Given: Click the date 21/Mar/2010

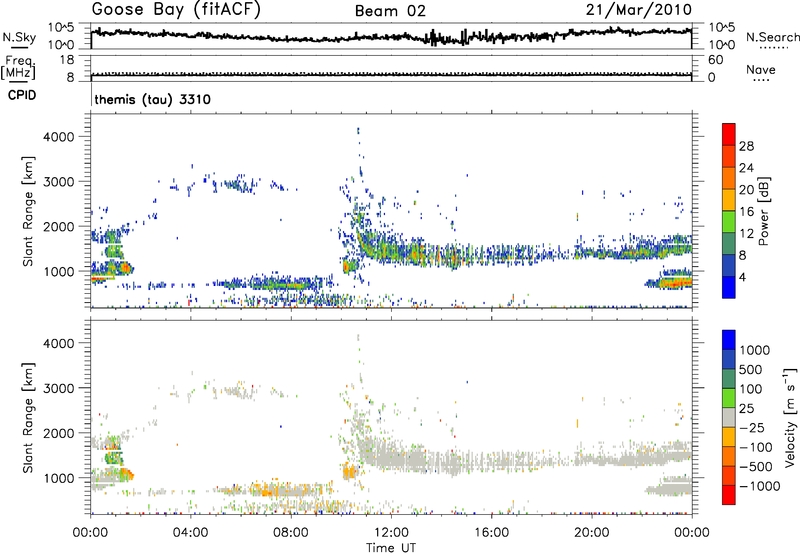Looking at the screenshot, I should 639,10.
